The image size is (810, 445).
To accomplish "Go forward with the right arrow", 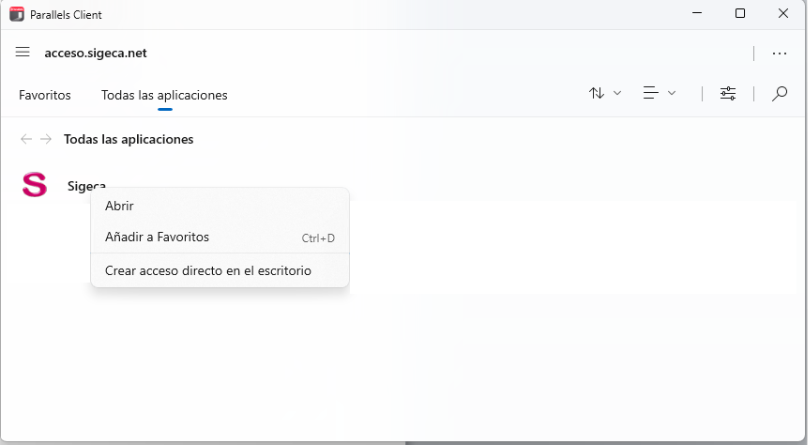I will pyautogui.click(x=46, y=139).
